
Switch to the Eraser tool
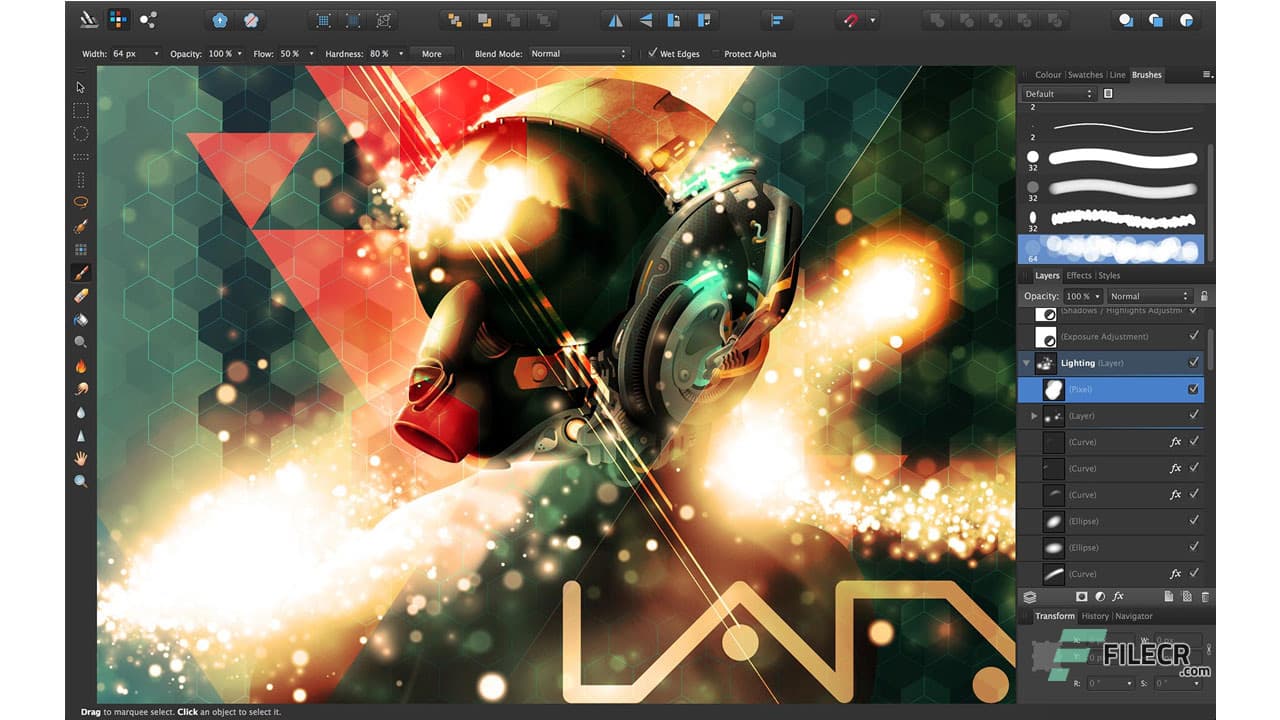click(x=81, y=295)
